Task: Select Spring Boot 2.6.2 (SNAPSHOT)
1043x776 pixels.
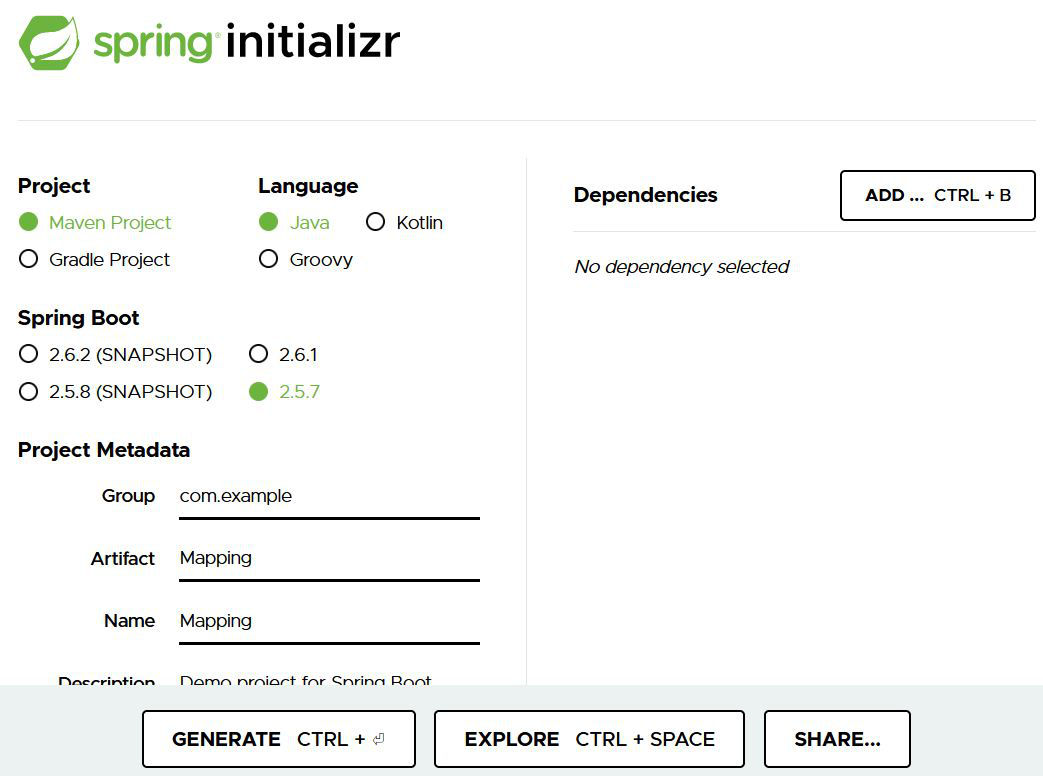Action: point(29,354)
